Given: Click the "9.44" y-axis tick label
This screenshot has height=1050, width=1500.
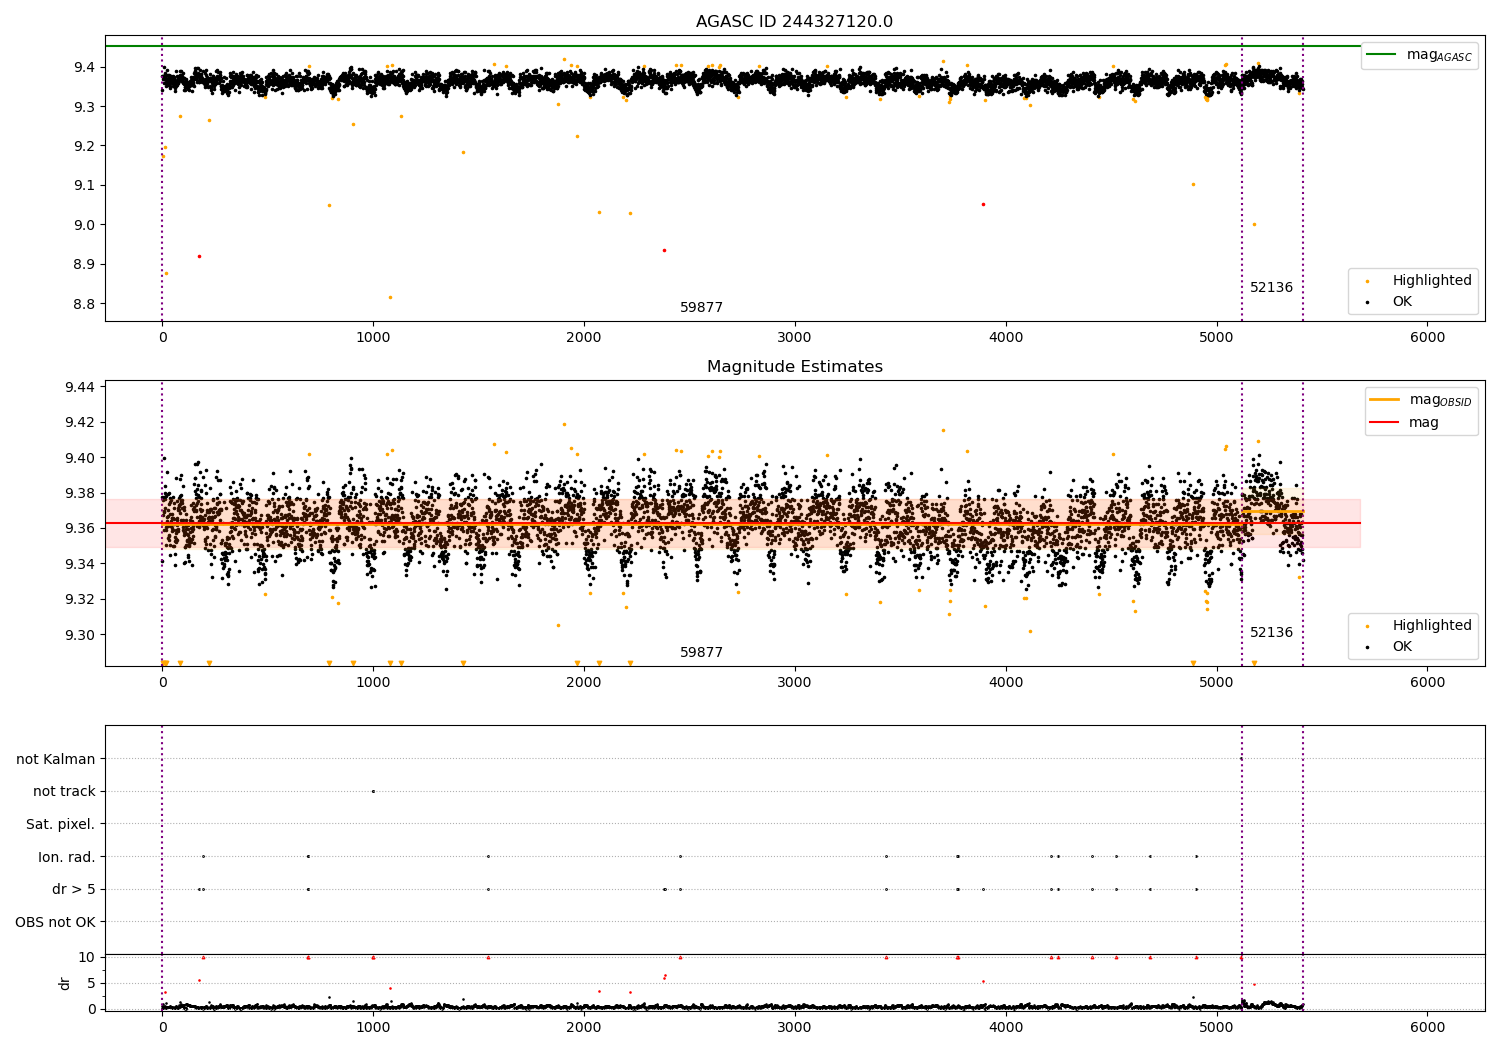Looking at the screenshot, I should point(80,387).
